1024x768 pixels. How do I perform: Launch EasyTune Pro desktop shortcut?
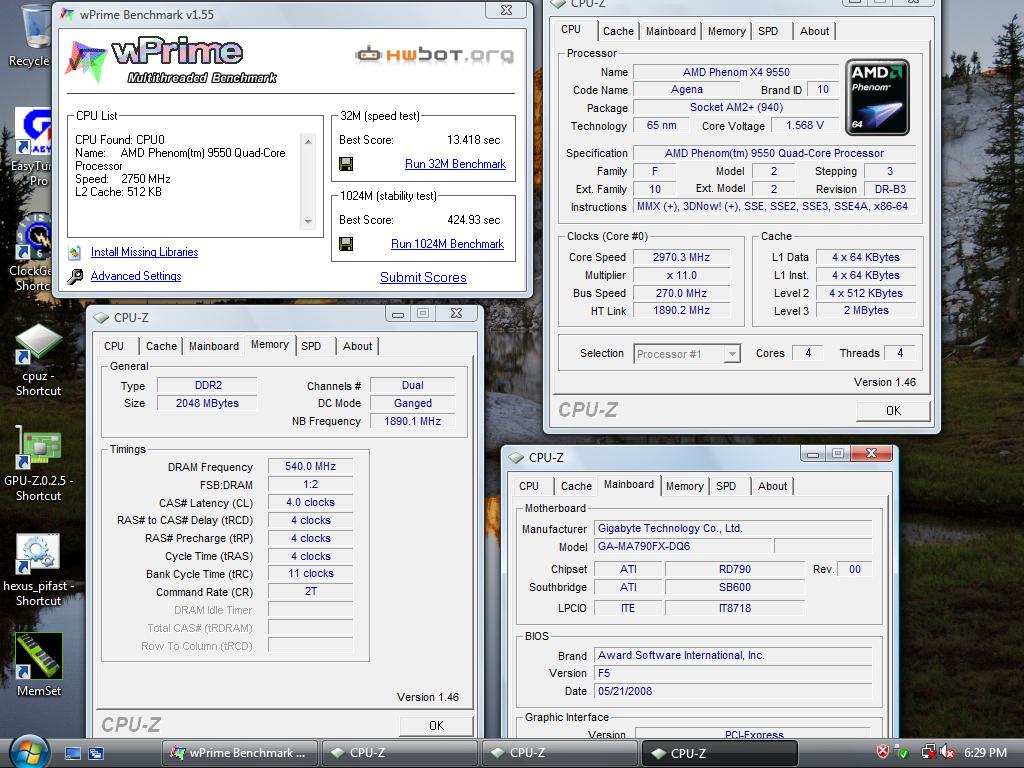coord(33,132)
